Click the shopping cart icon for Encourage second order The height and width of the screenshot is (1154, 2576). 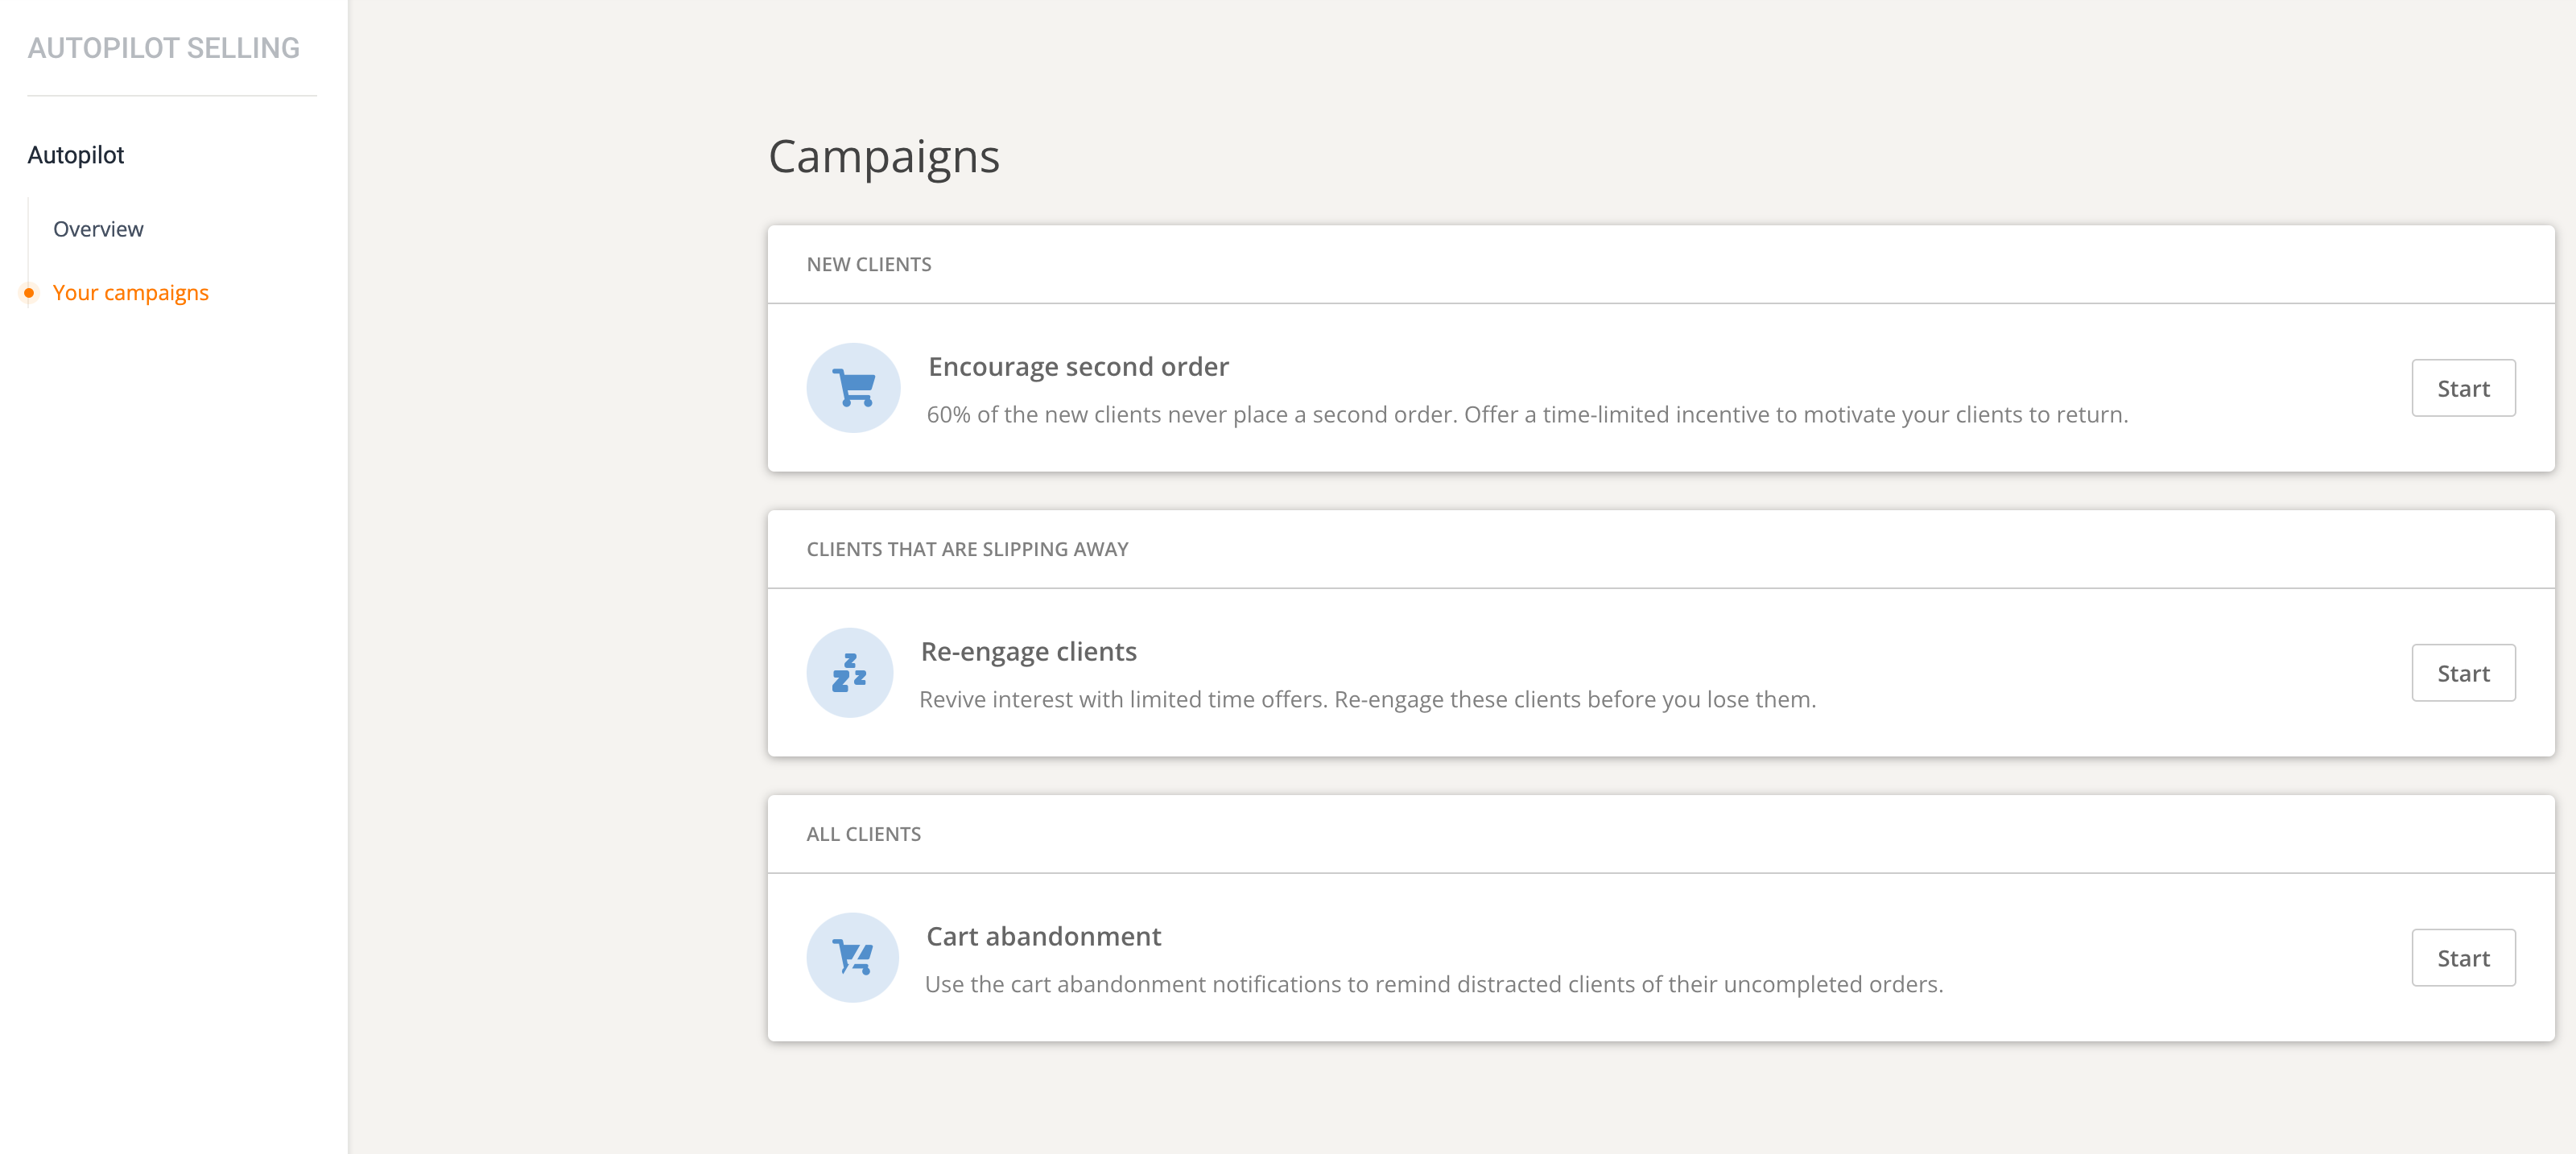pyautogui.click(x=853, y=388)
